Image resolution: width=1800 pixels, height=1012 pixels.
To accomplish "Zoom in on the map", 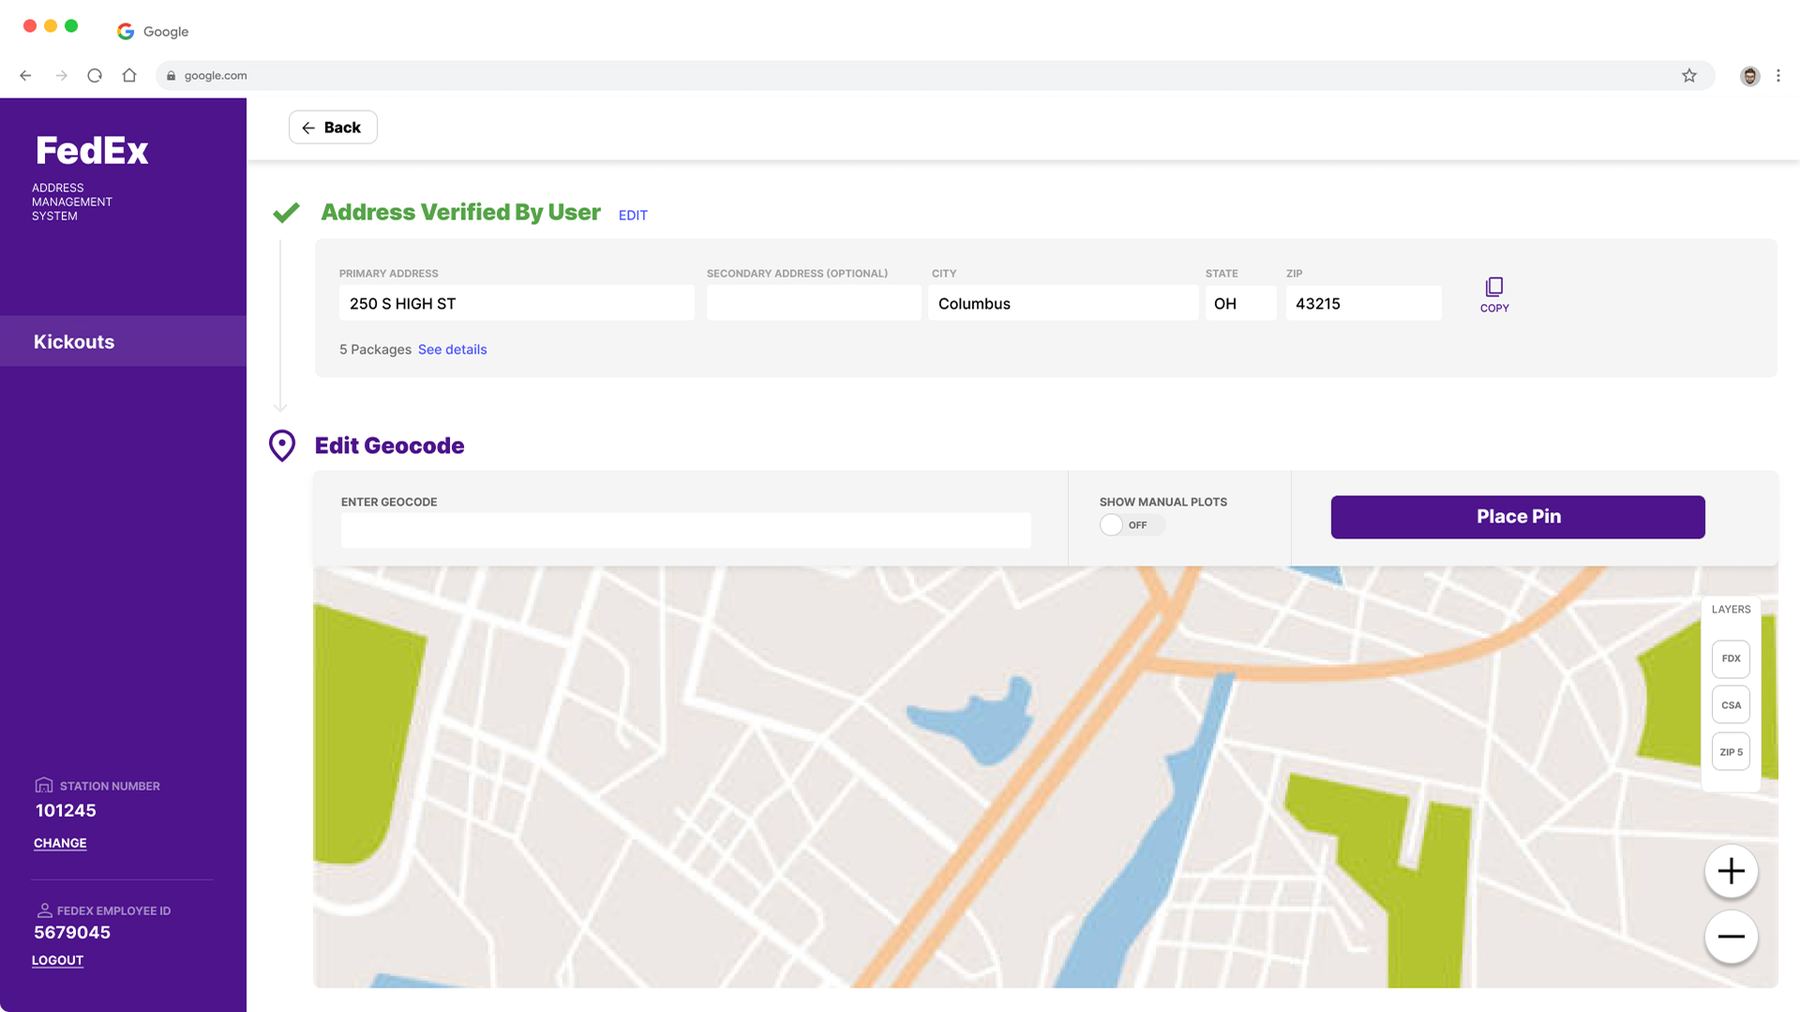I will click(1731, 871).
